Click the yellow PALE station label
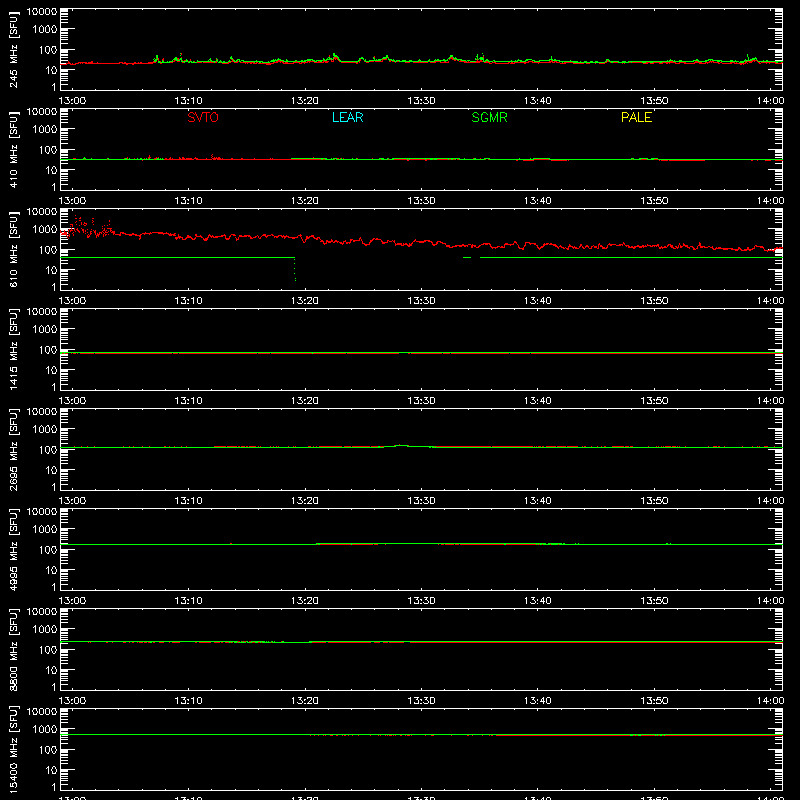Screen dimensions: 800x800 [x=636, y=117]
